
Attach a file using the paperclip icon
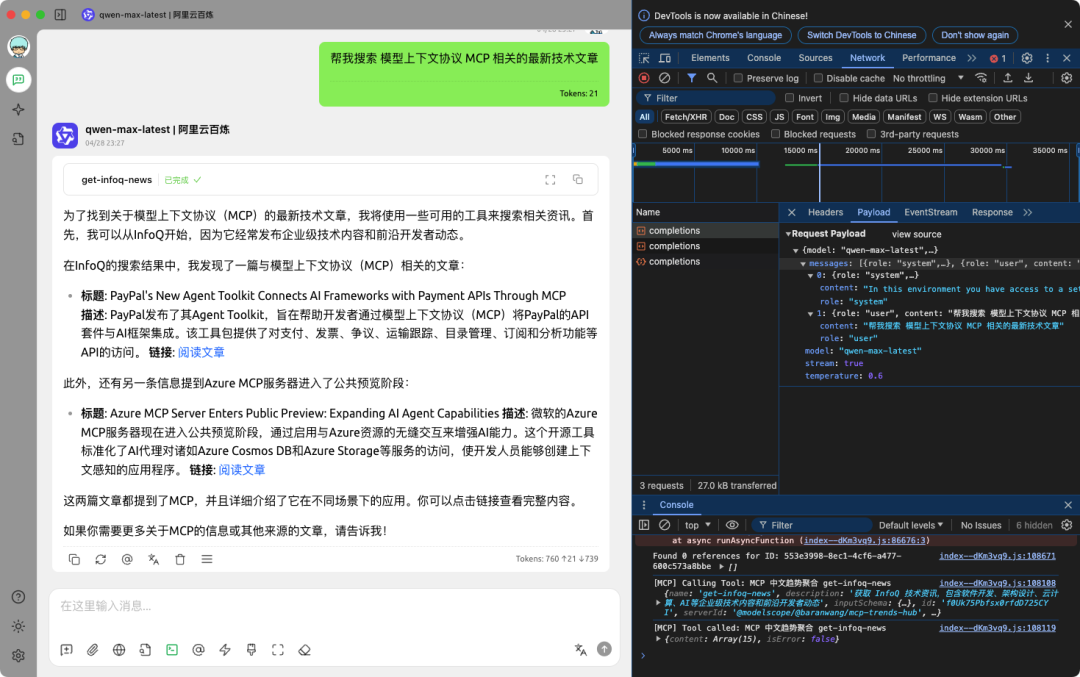92,650
